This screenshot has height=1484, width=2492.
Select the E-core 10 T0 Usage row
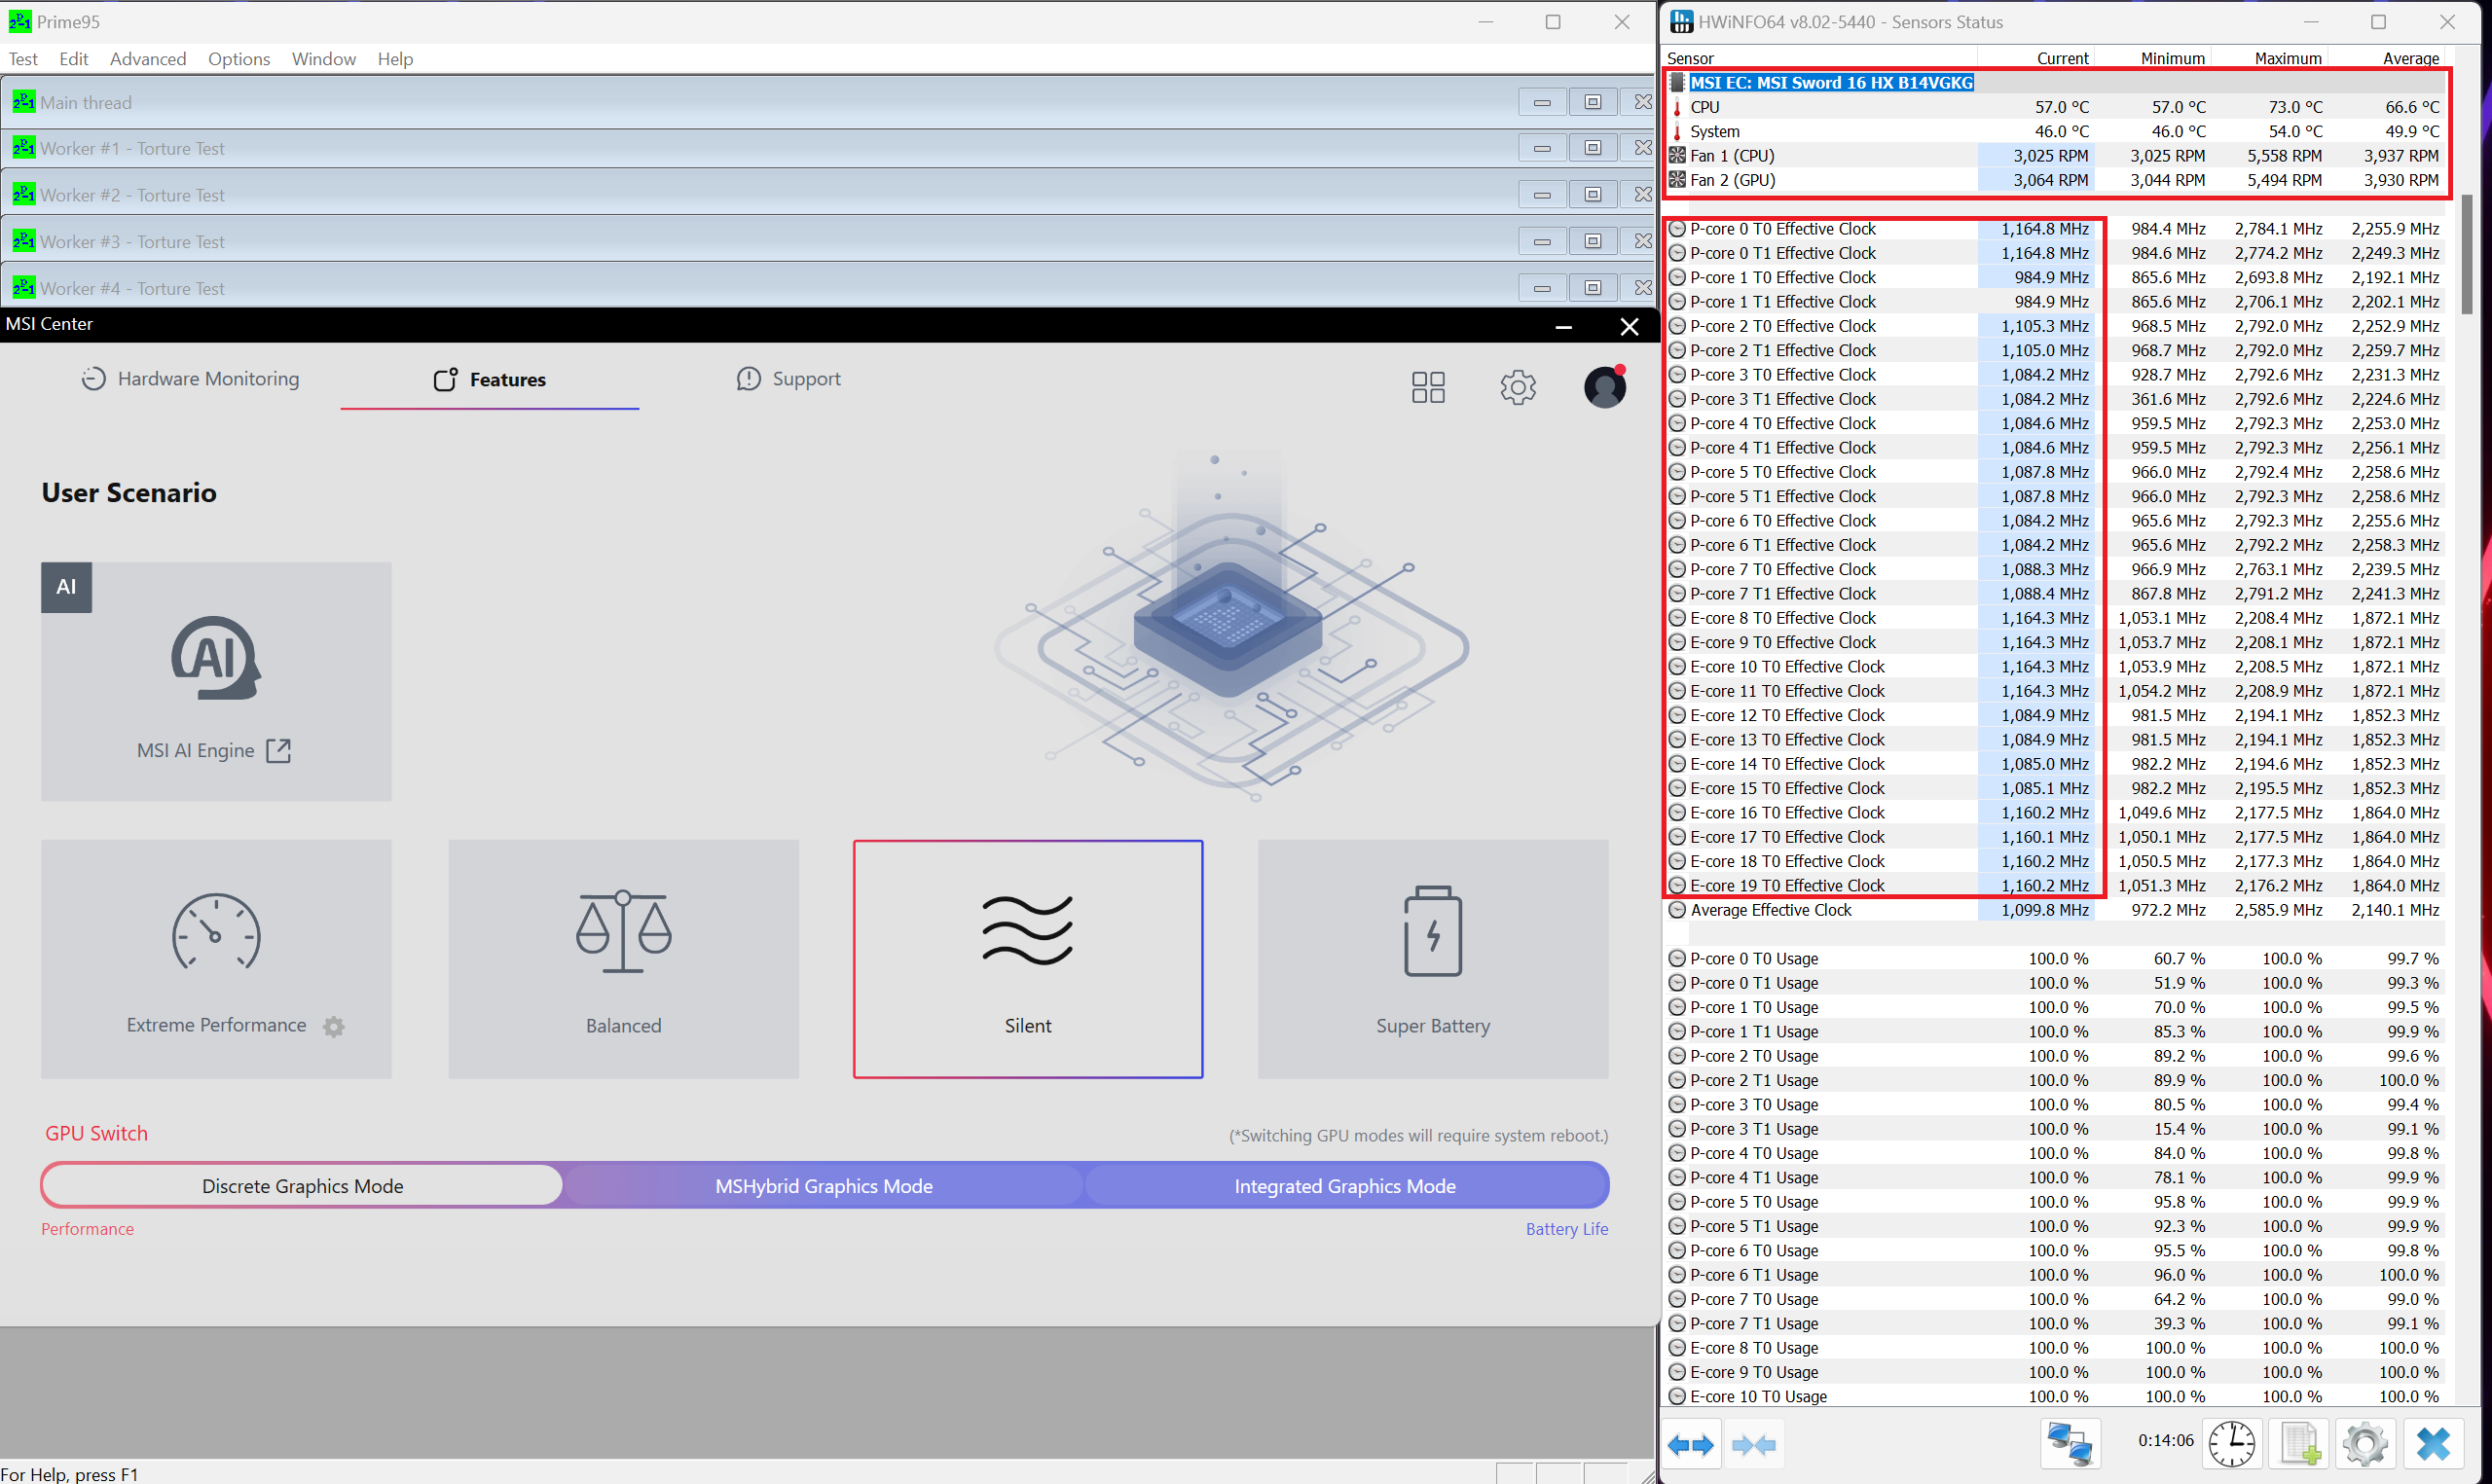point(2055,1397)
